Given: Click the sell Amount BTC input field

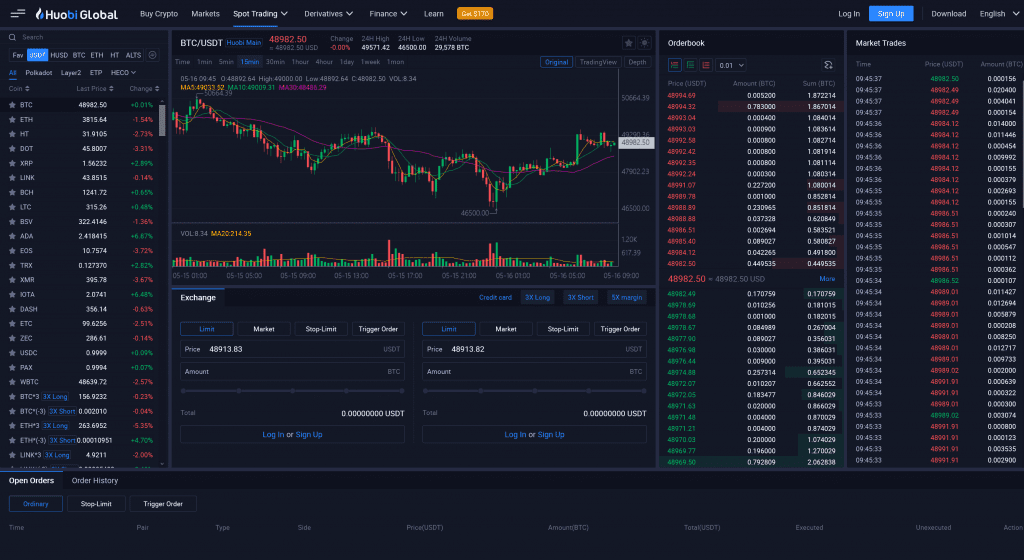Looking at the screenshot, I should pos(534,371).
